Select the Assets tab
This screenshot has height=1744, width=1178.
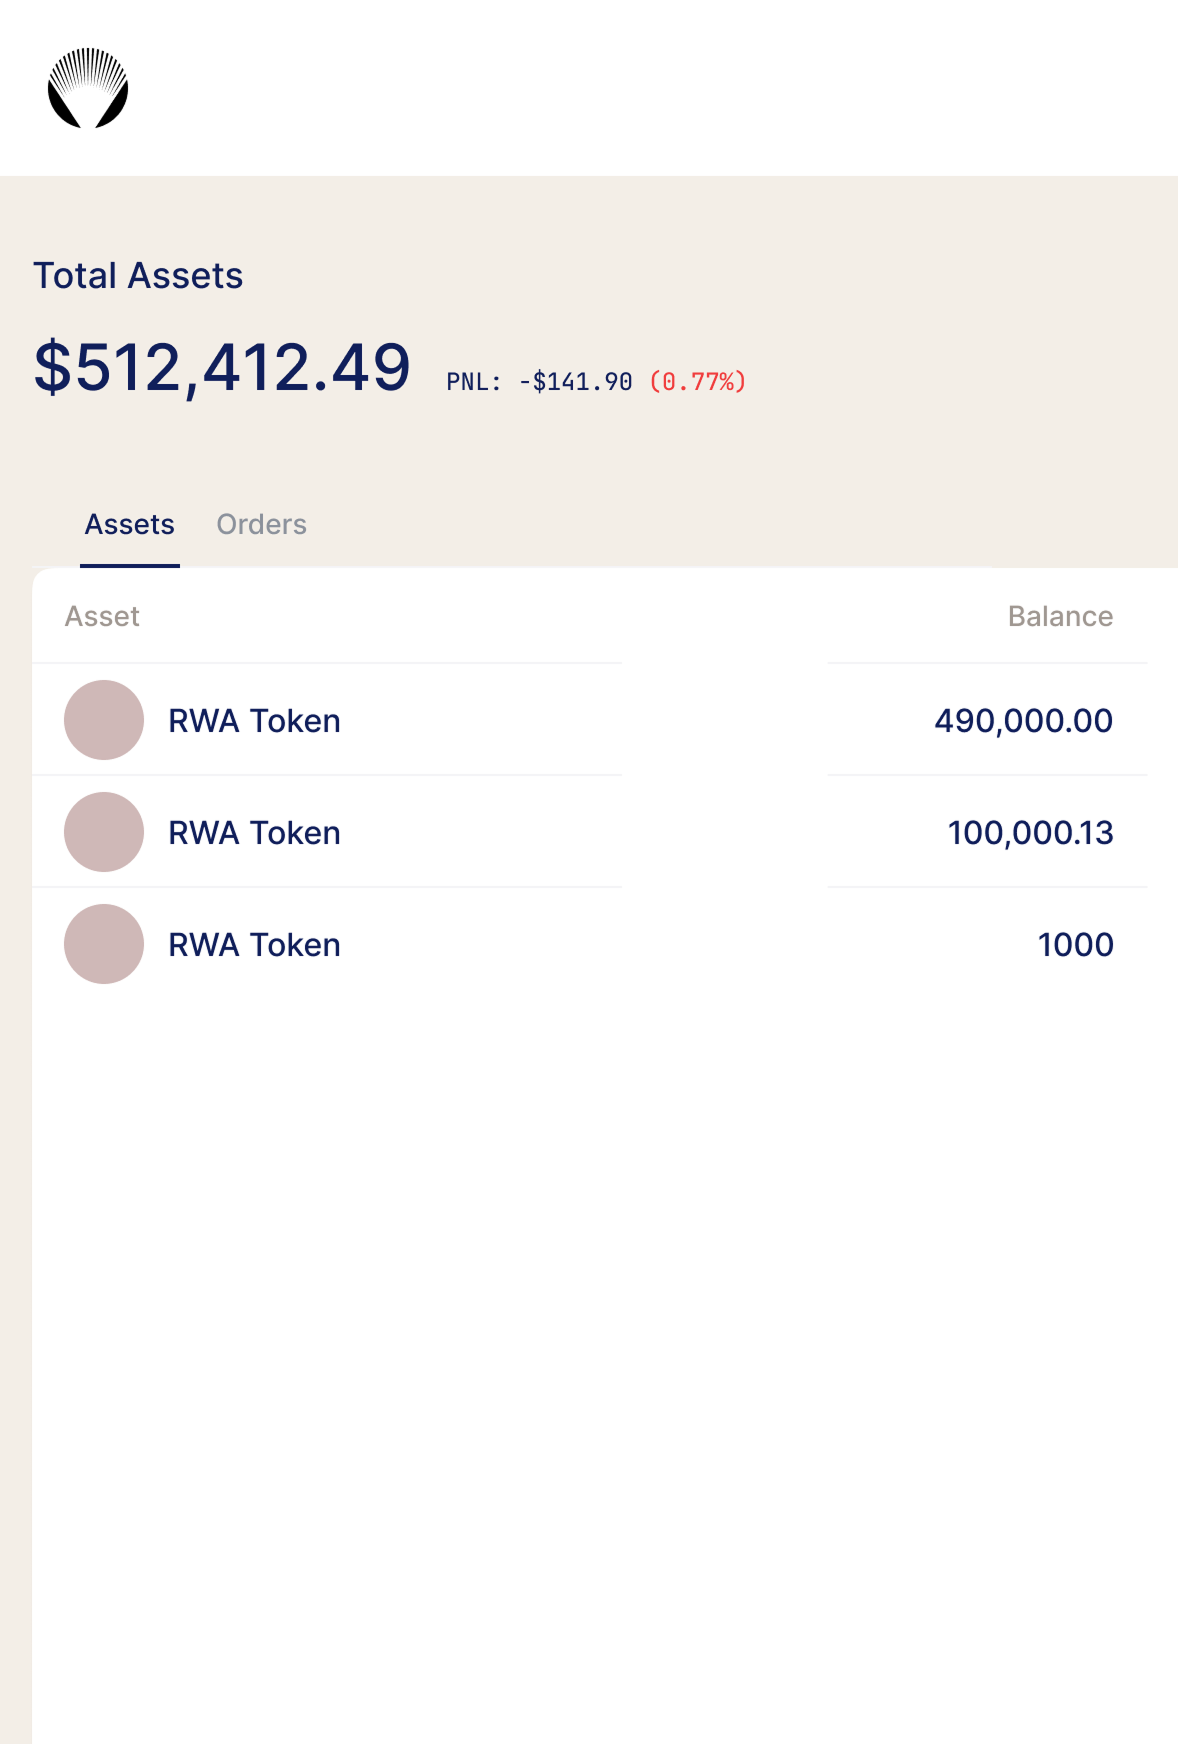click(x=129, y=525)
